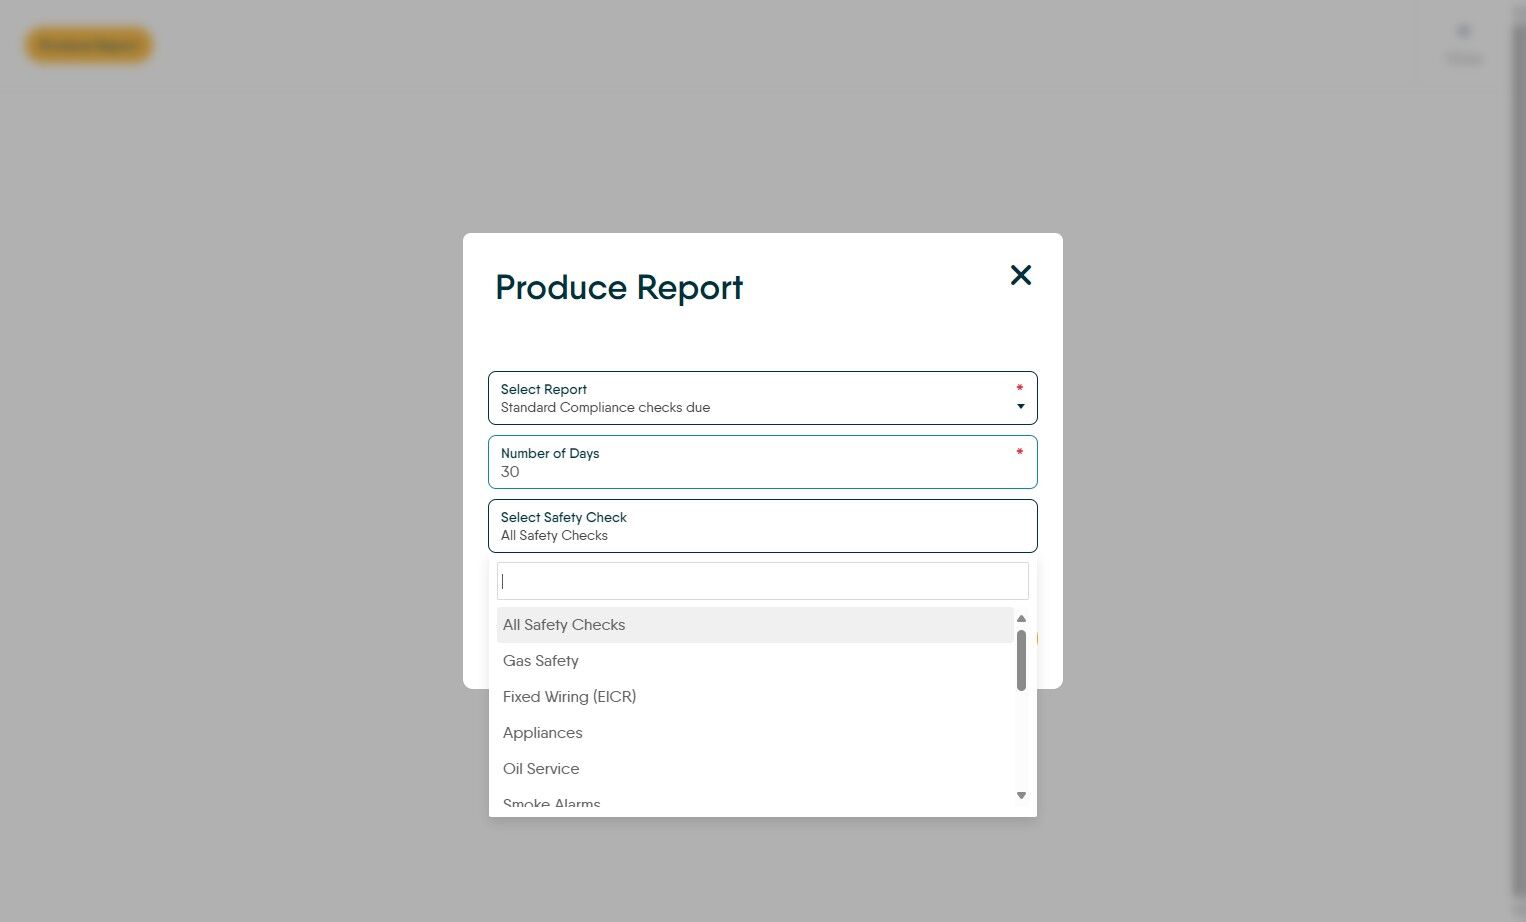The image size is (1526, 922).
Task: Click the dropdown list scrollbar thumb
Action: 1021,660
